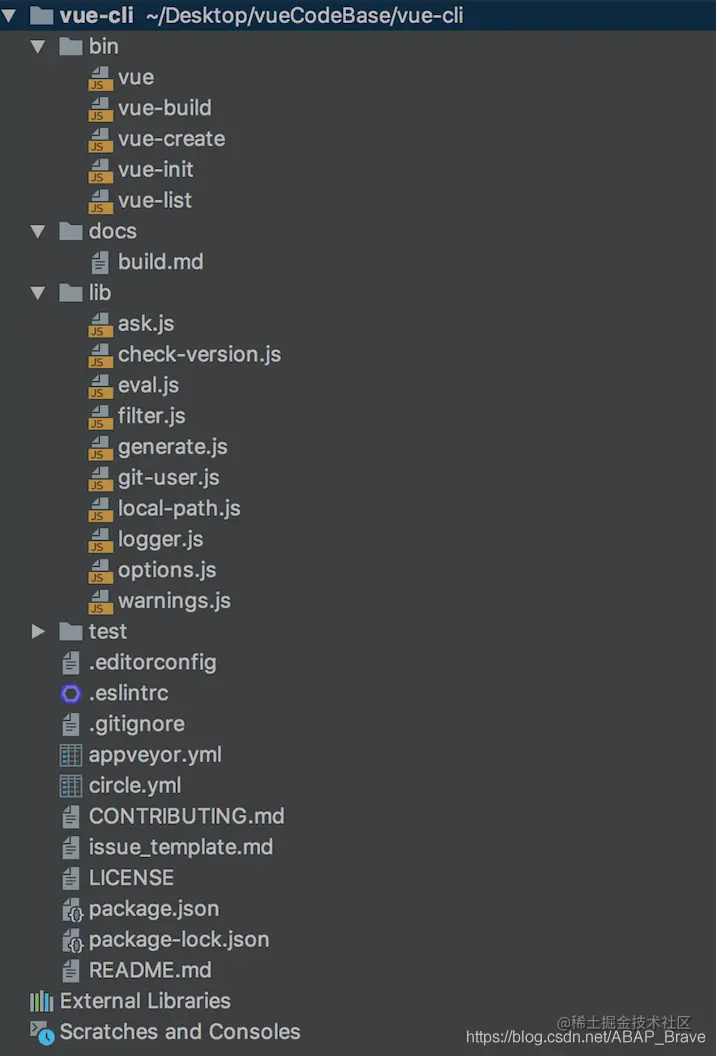
Task: Click the test folder icon
Action: click(x=71, y=631)
